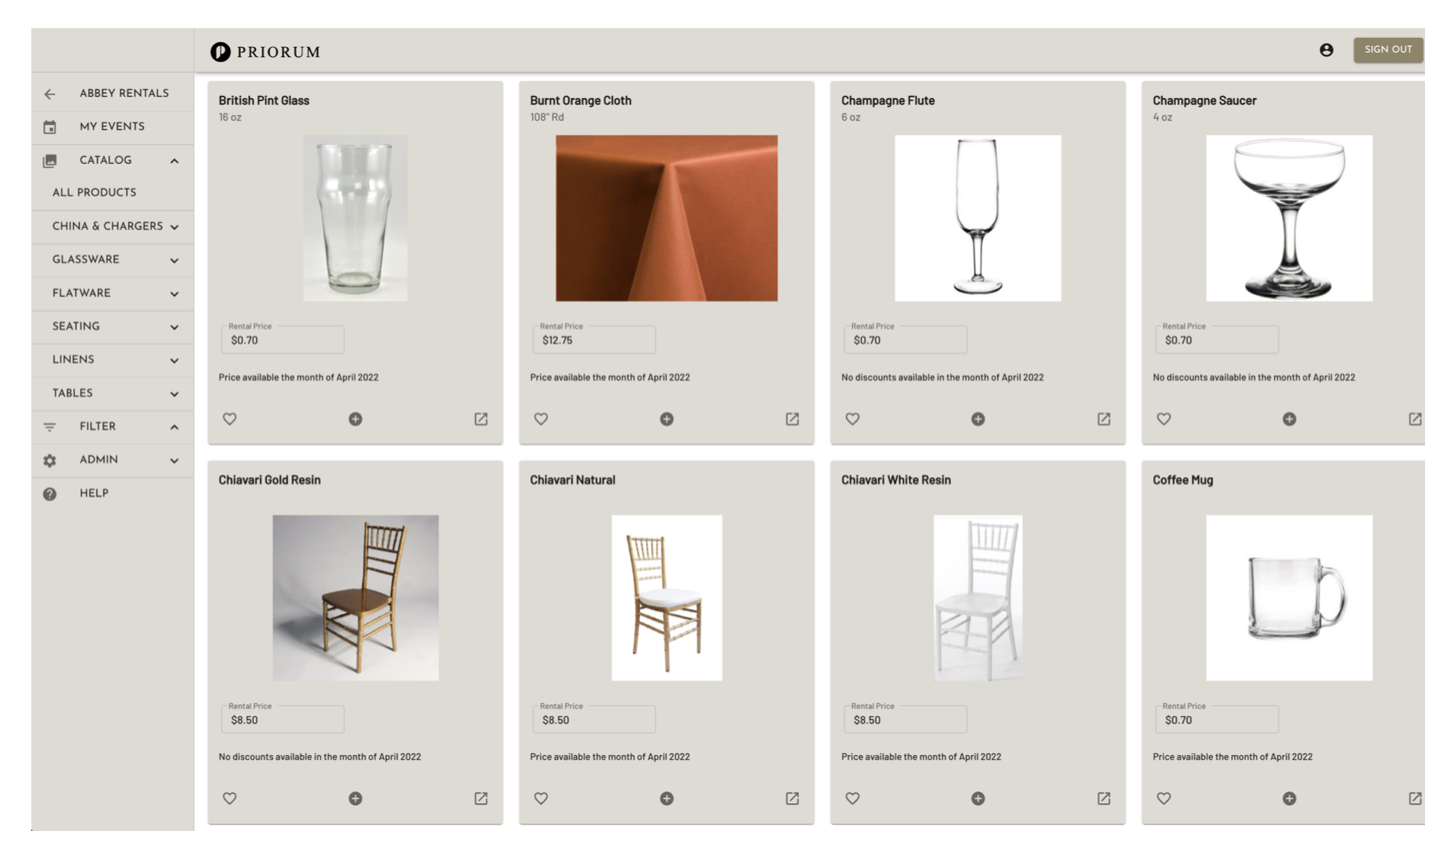Screen dimensions: 1454x848
Task: Add Burnt Orange Cloth using plus icon
Action: (667, 419)
